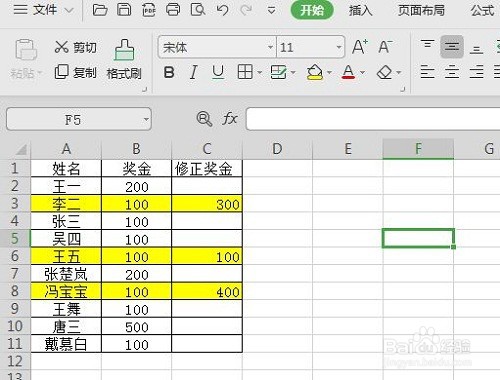The height and width of the screenshot is (380, 500).
Task: Set bottom vertical alignment
Action: (476, 49)
